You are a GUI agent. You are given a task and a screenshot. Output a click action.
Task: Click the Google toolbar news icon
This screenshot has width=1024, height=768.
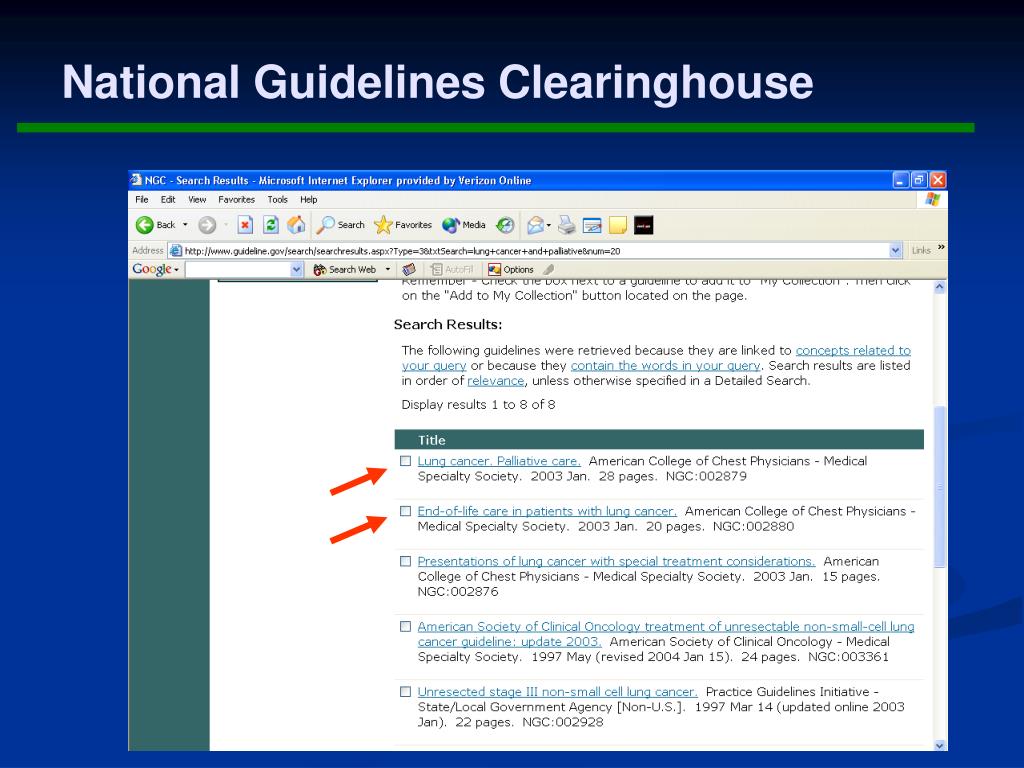(409, 270)
